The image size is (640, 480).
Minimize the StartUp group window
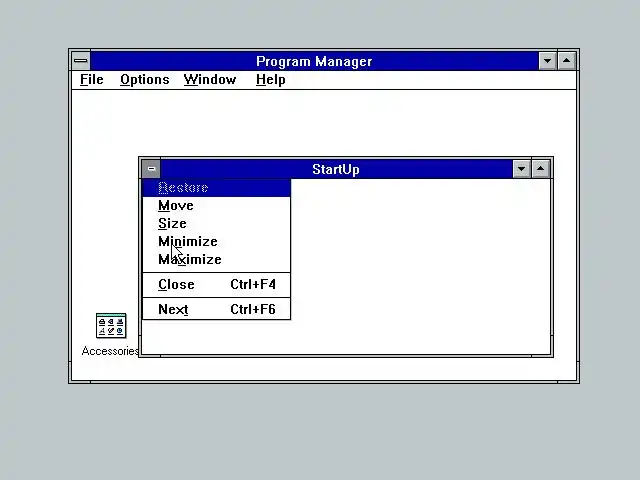(521, 169)
